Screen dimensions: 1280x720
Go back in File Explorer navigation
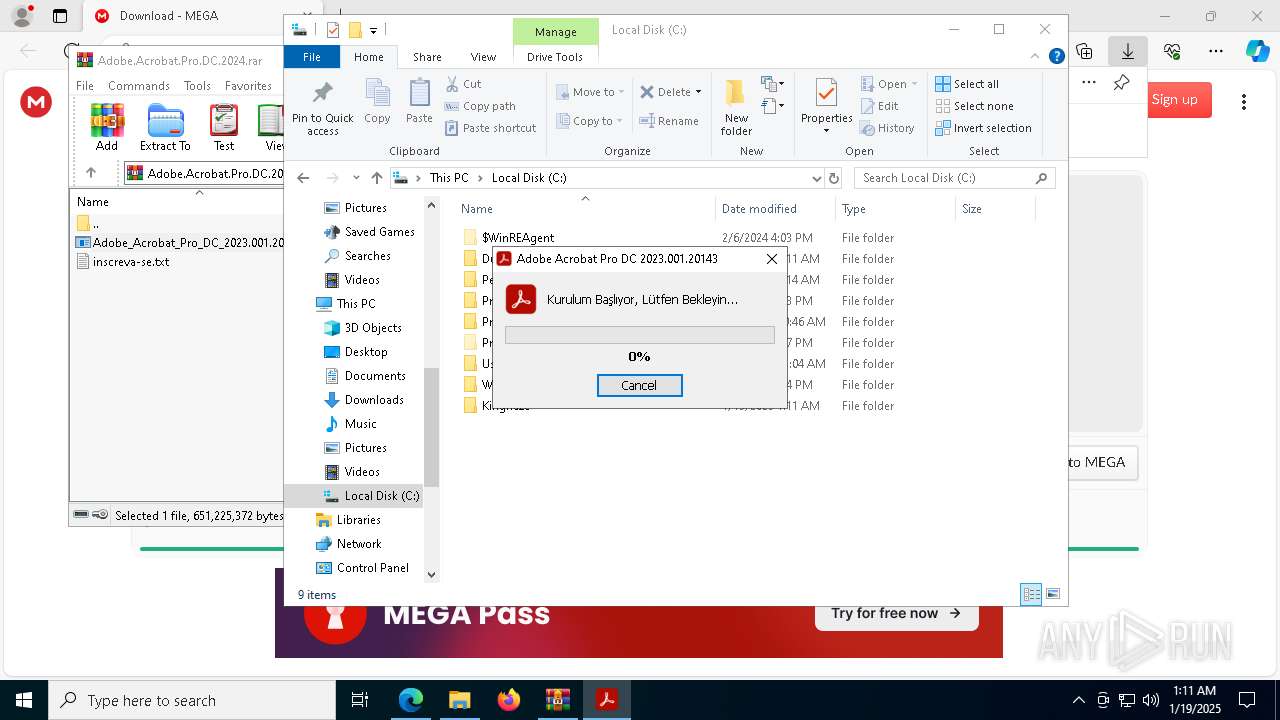[x=303, y=178]
